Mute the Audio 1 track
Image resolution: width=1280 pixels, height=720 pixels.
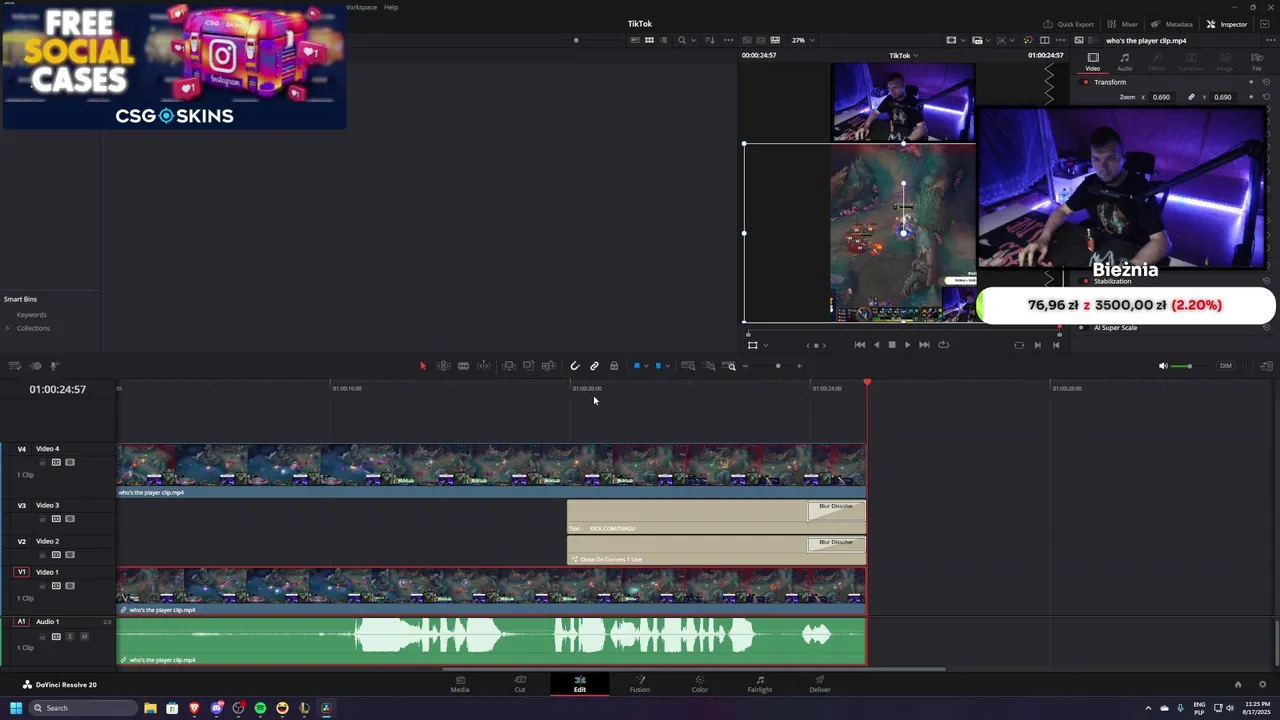[84, 637]
